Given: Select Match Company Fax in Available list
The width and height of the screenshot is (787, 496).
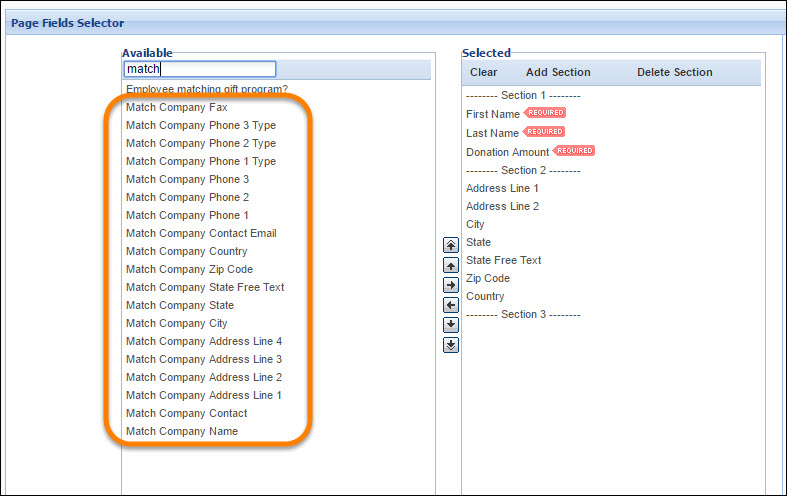Looking at the screenshot, I should pyautogui.click(x=177, y=107).
